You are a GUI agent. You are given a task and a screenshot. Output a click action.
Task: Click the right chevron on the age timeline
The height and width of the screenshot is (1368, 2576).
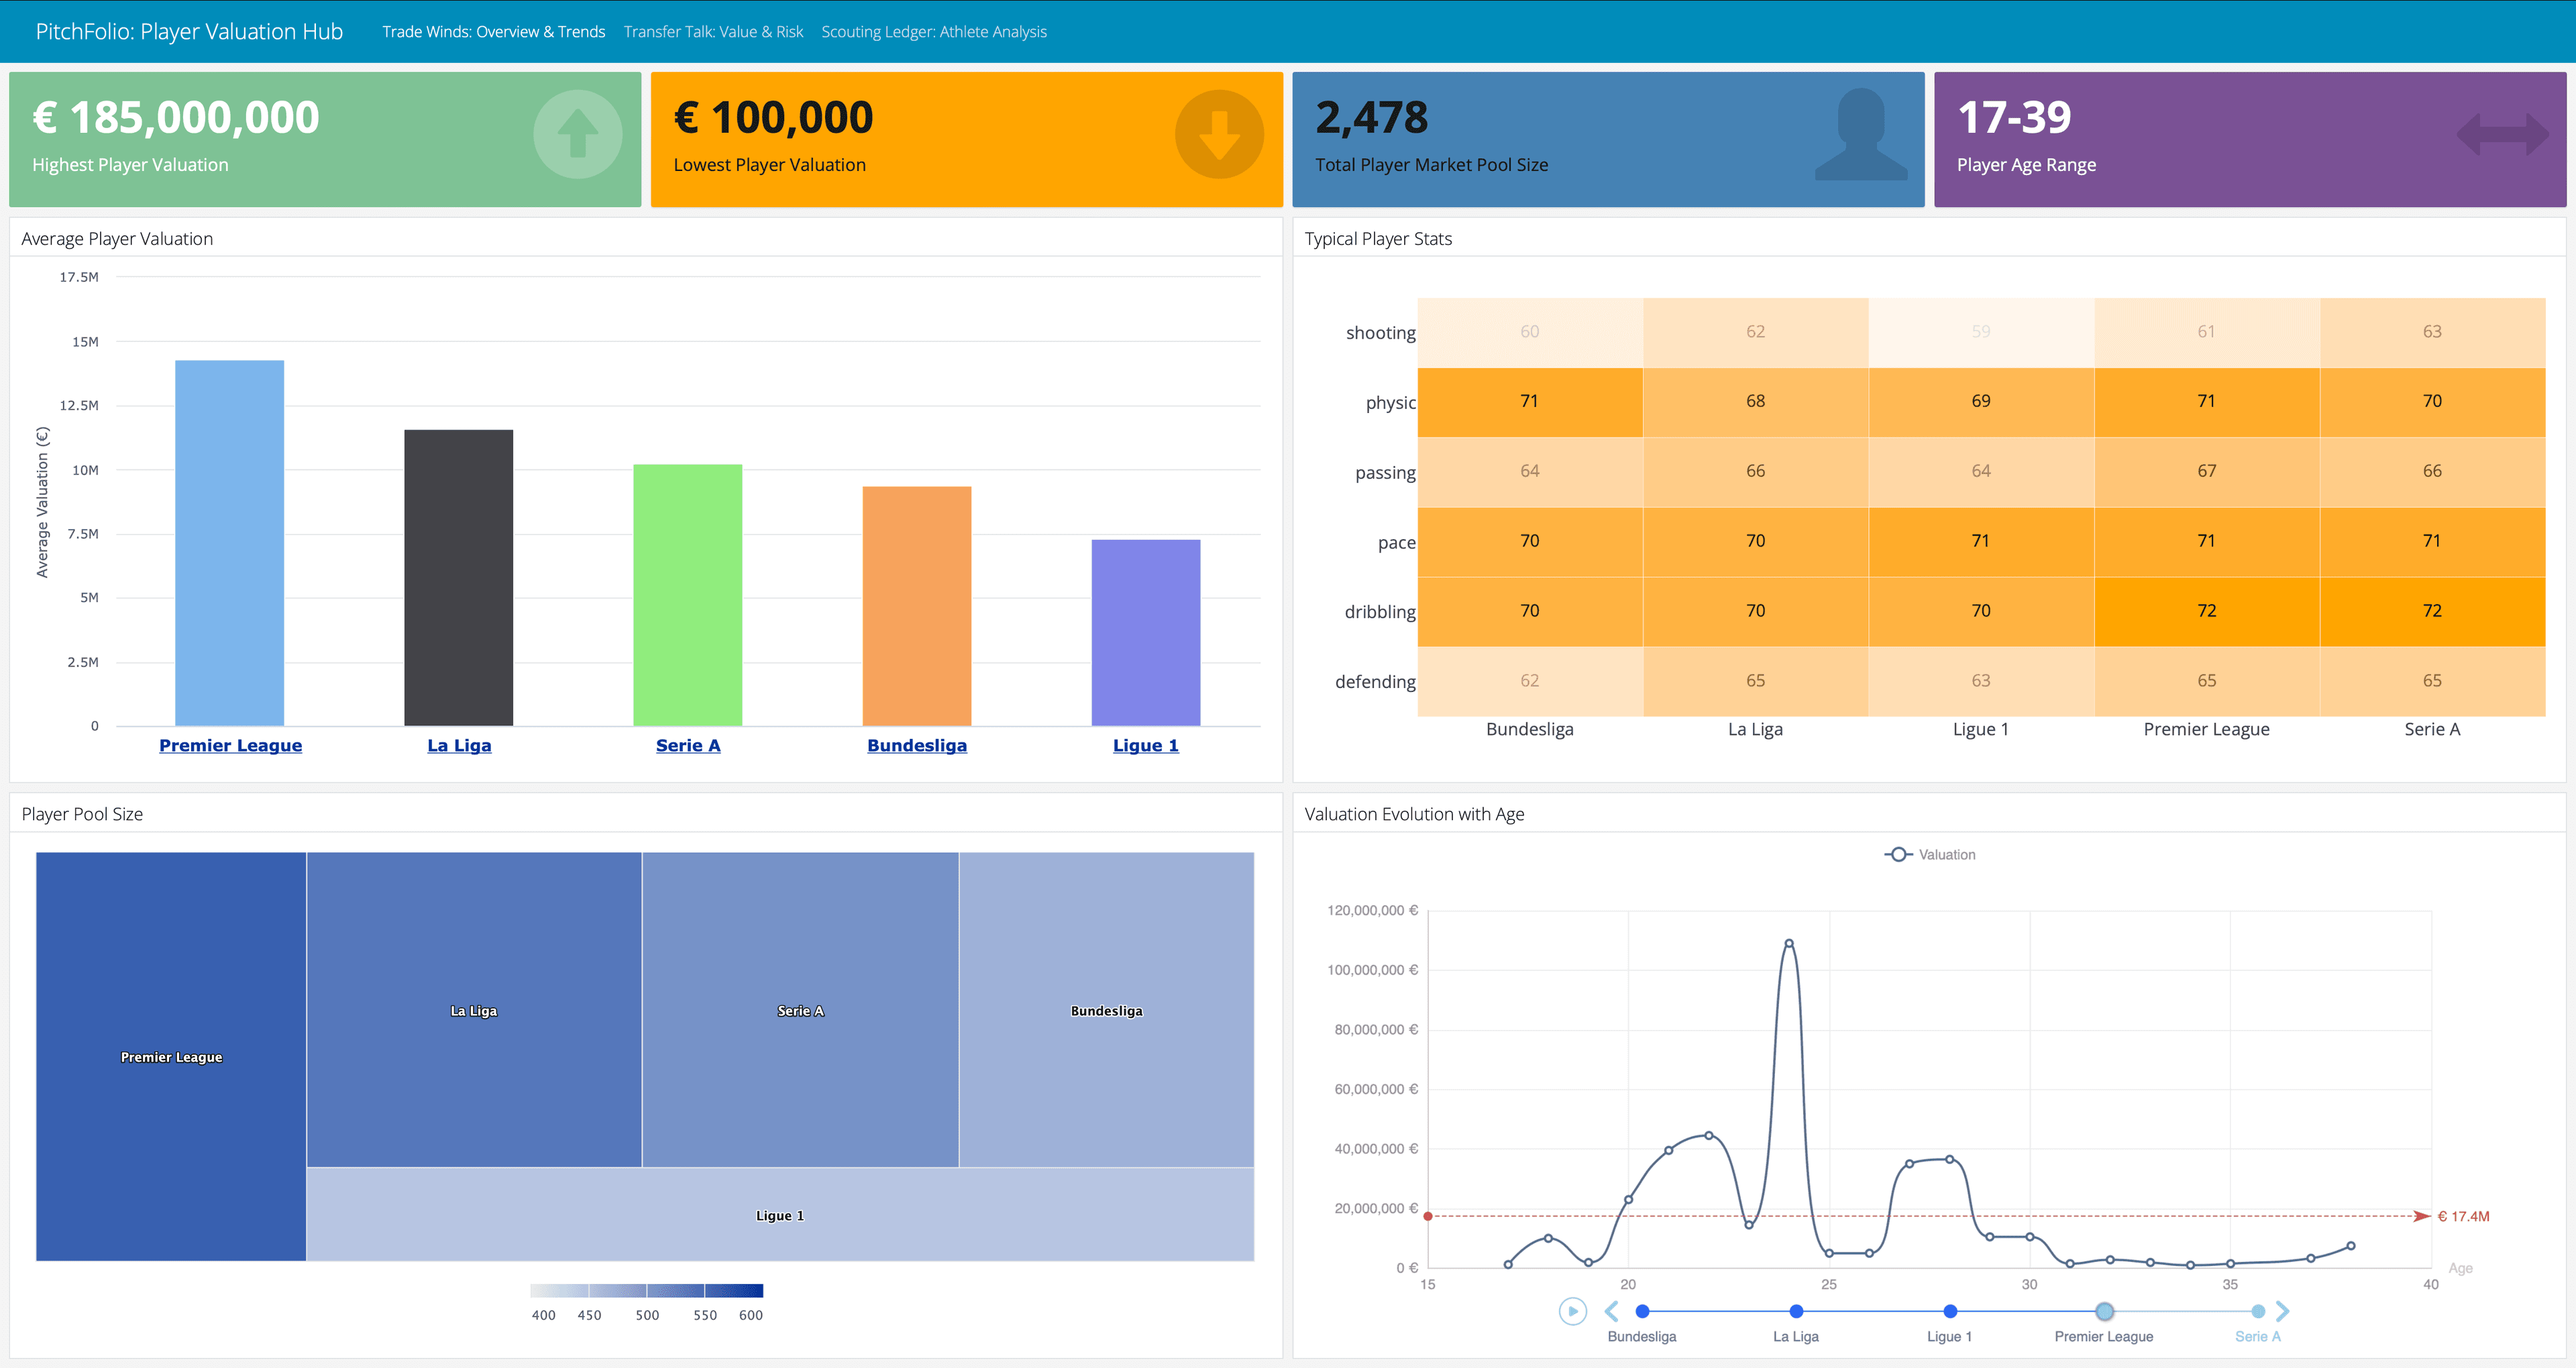coord(2284,1311)
